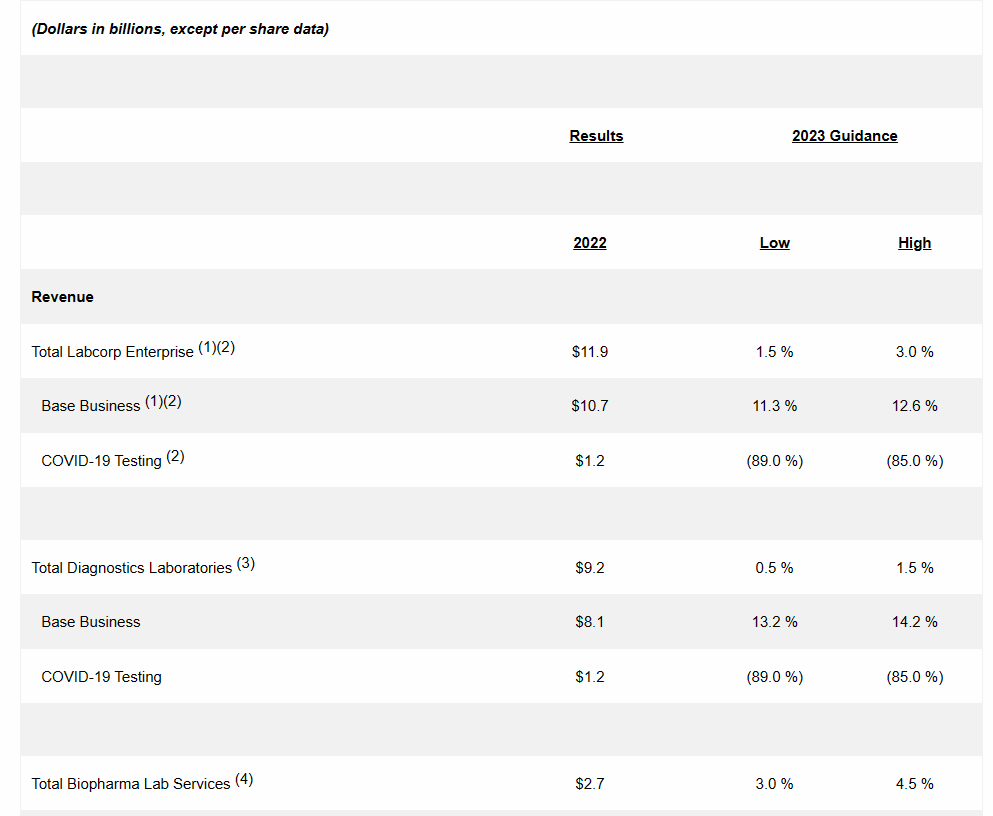Click the "Total Biopharma Lab Services" row label

(x=131, y=784)
